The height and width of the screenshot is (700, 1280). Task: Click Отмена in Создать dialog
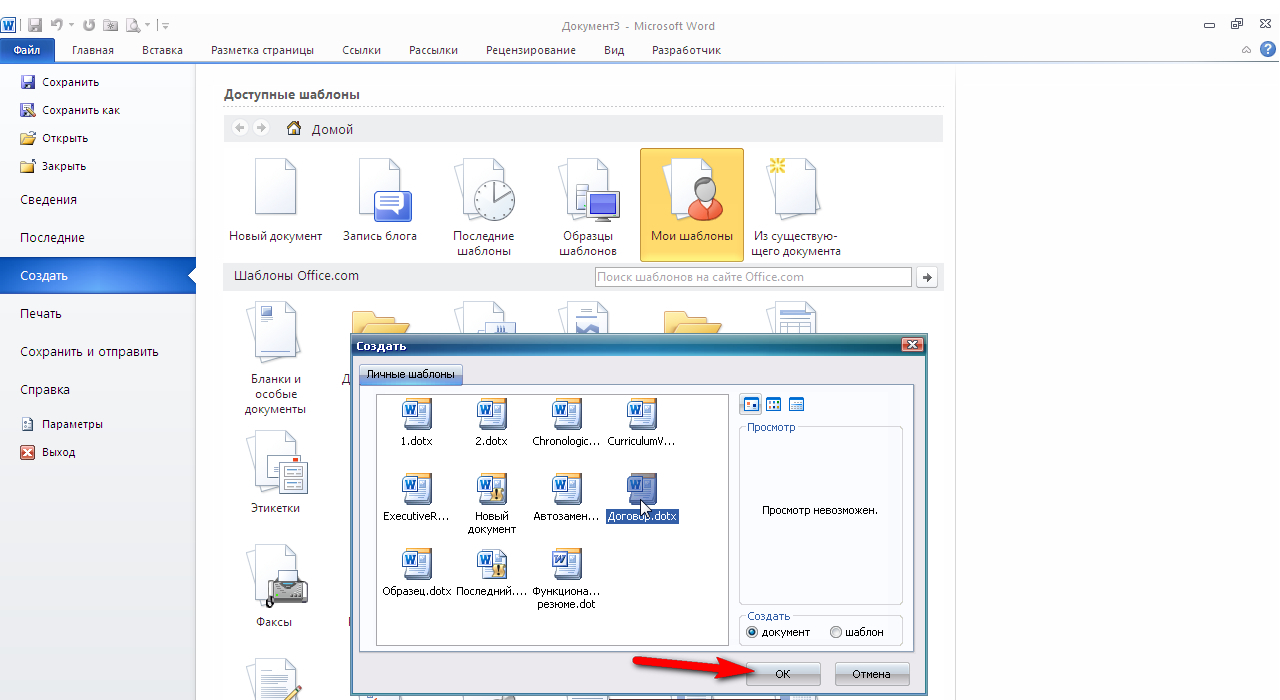point(872,674)
